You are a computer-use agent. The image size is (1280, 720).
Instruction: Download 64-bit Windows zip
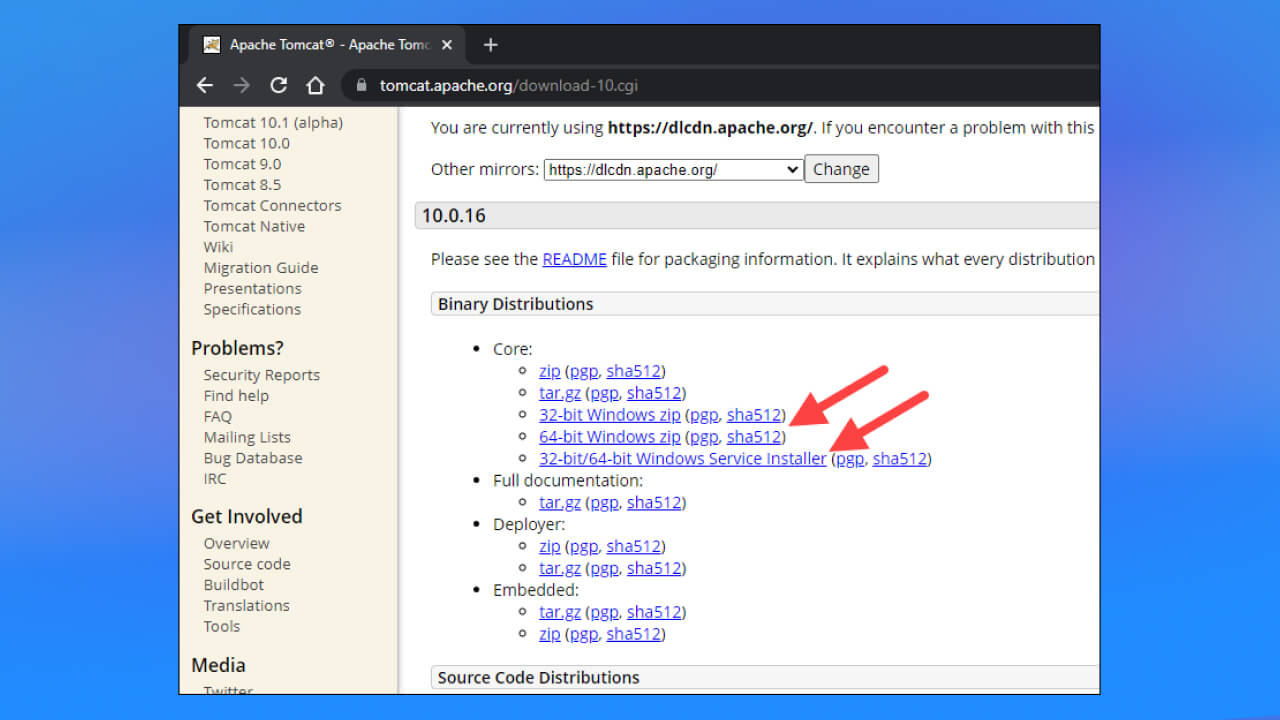(610, 437)
